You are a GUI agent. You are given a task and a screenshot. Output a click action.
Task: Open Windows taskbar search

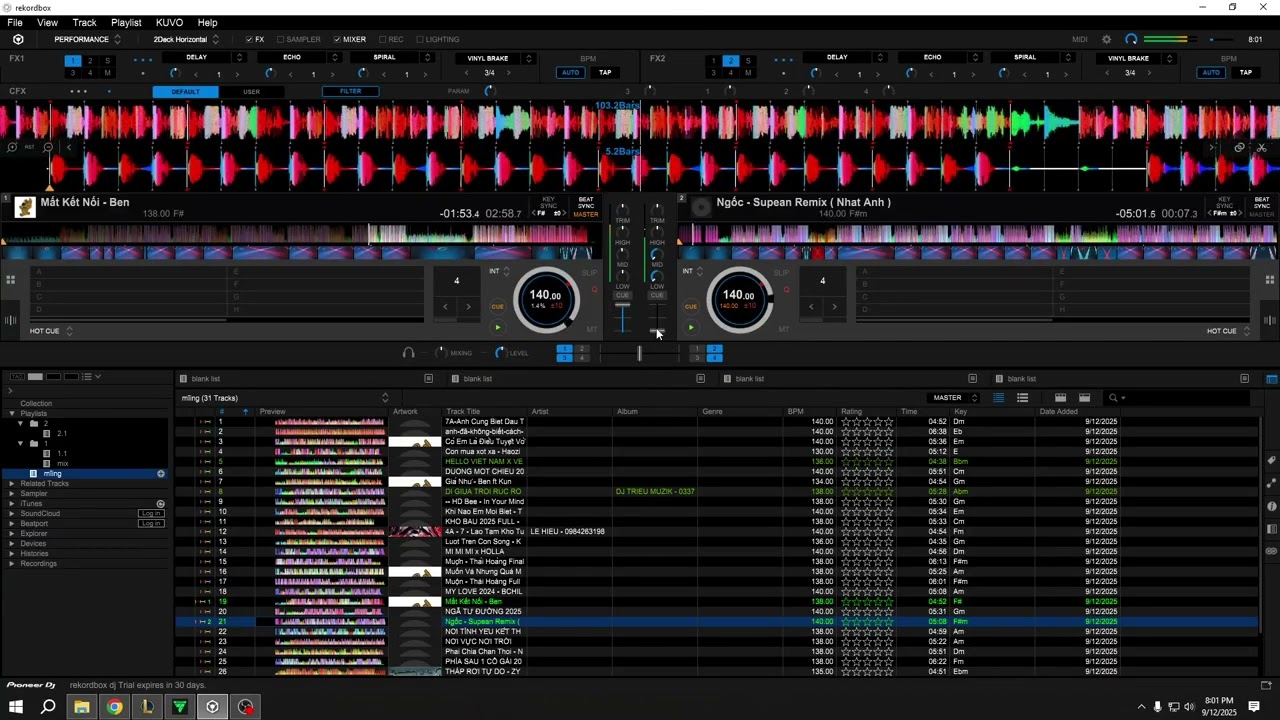[x=48, y=707]
